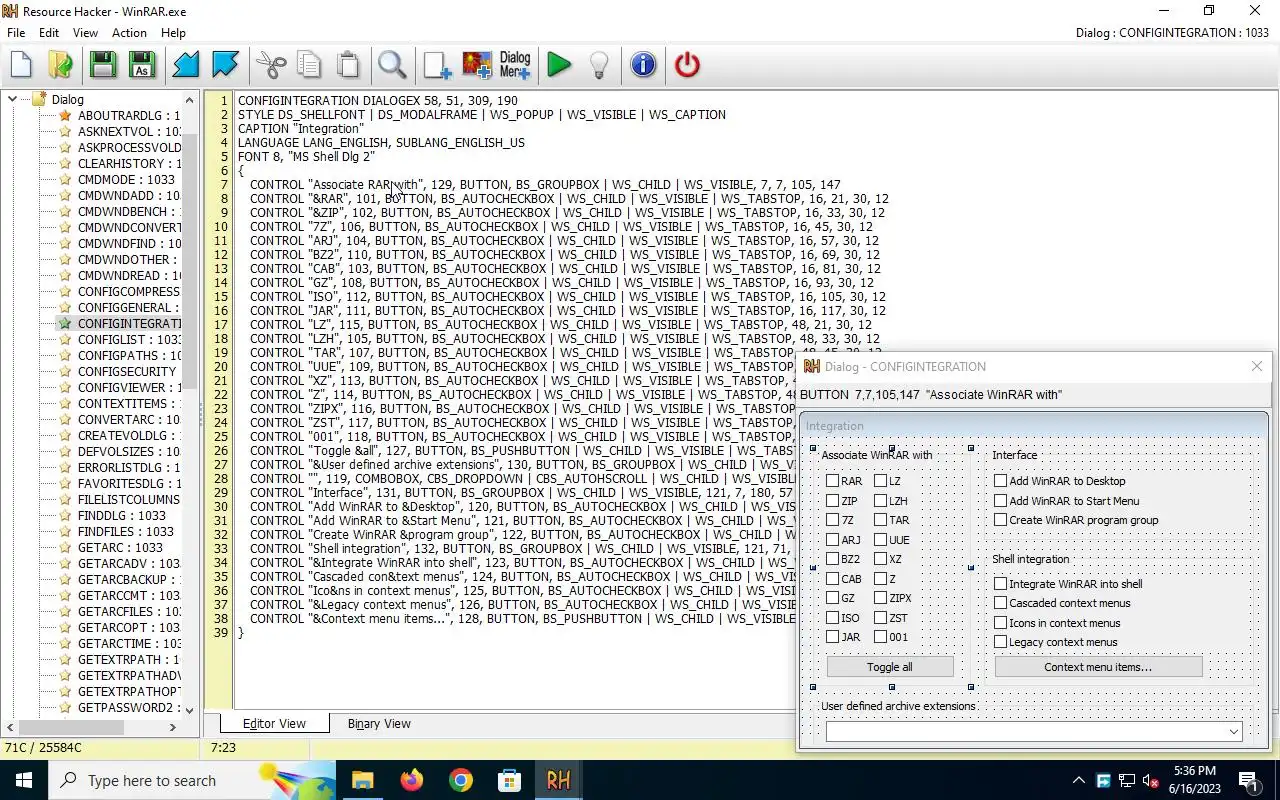Open the Action menu
This screenshot has width=1280, height=800.
[129, 33]
